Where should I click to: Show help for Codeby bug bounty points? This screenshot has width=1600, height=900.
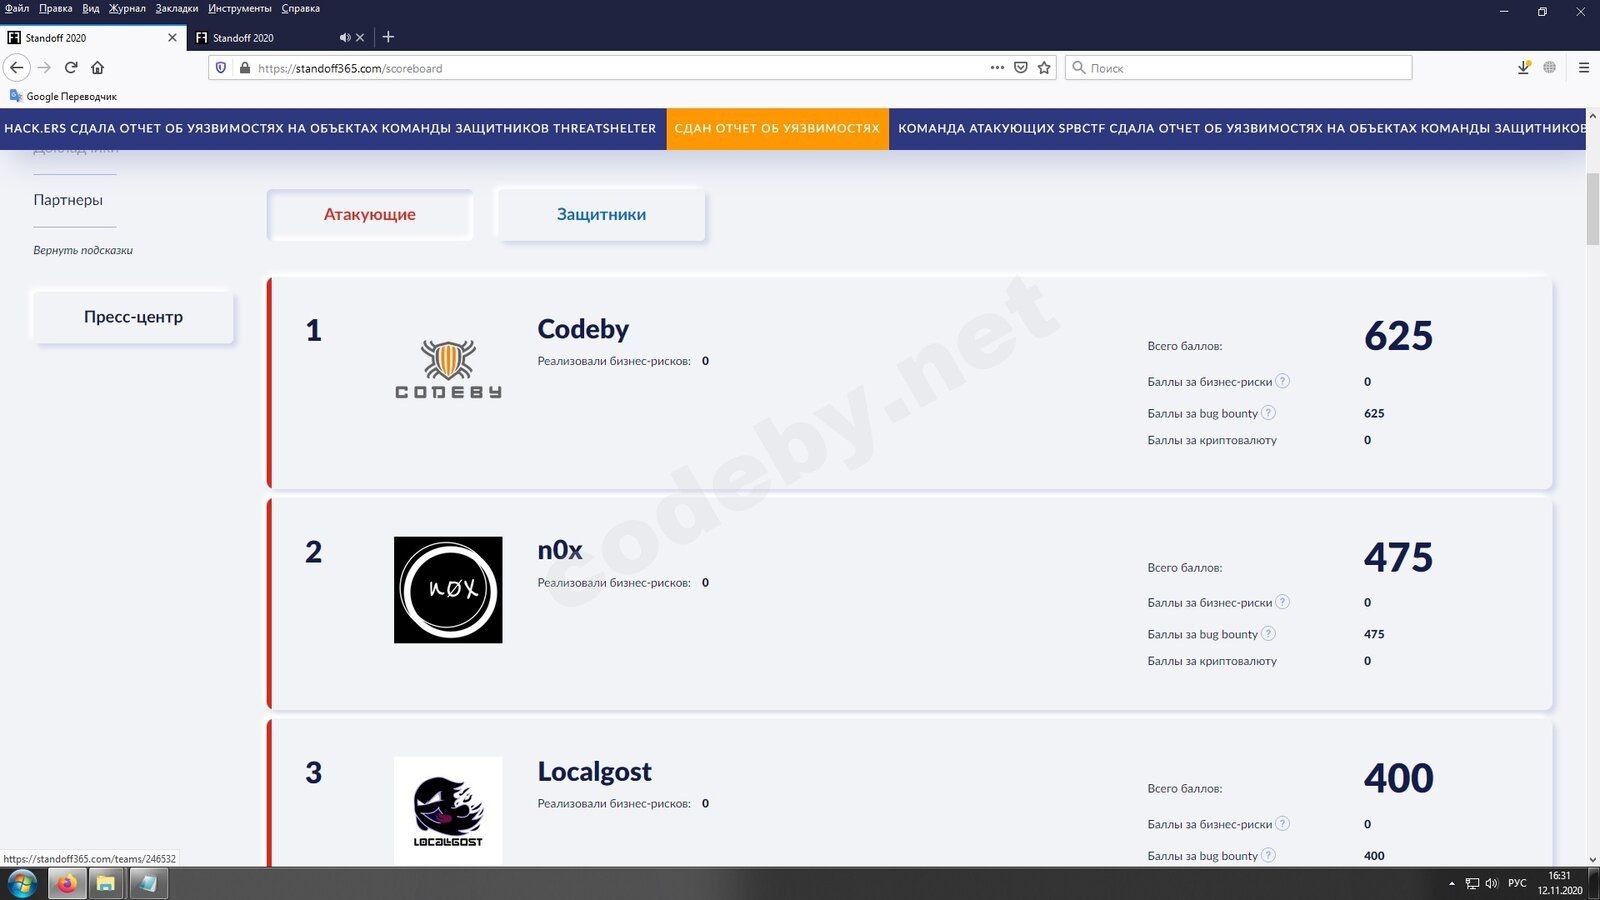(x=1268, y=413)
